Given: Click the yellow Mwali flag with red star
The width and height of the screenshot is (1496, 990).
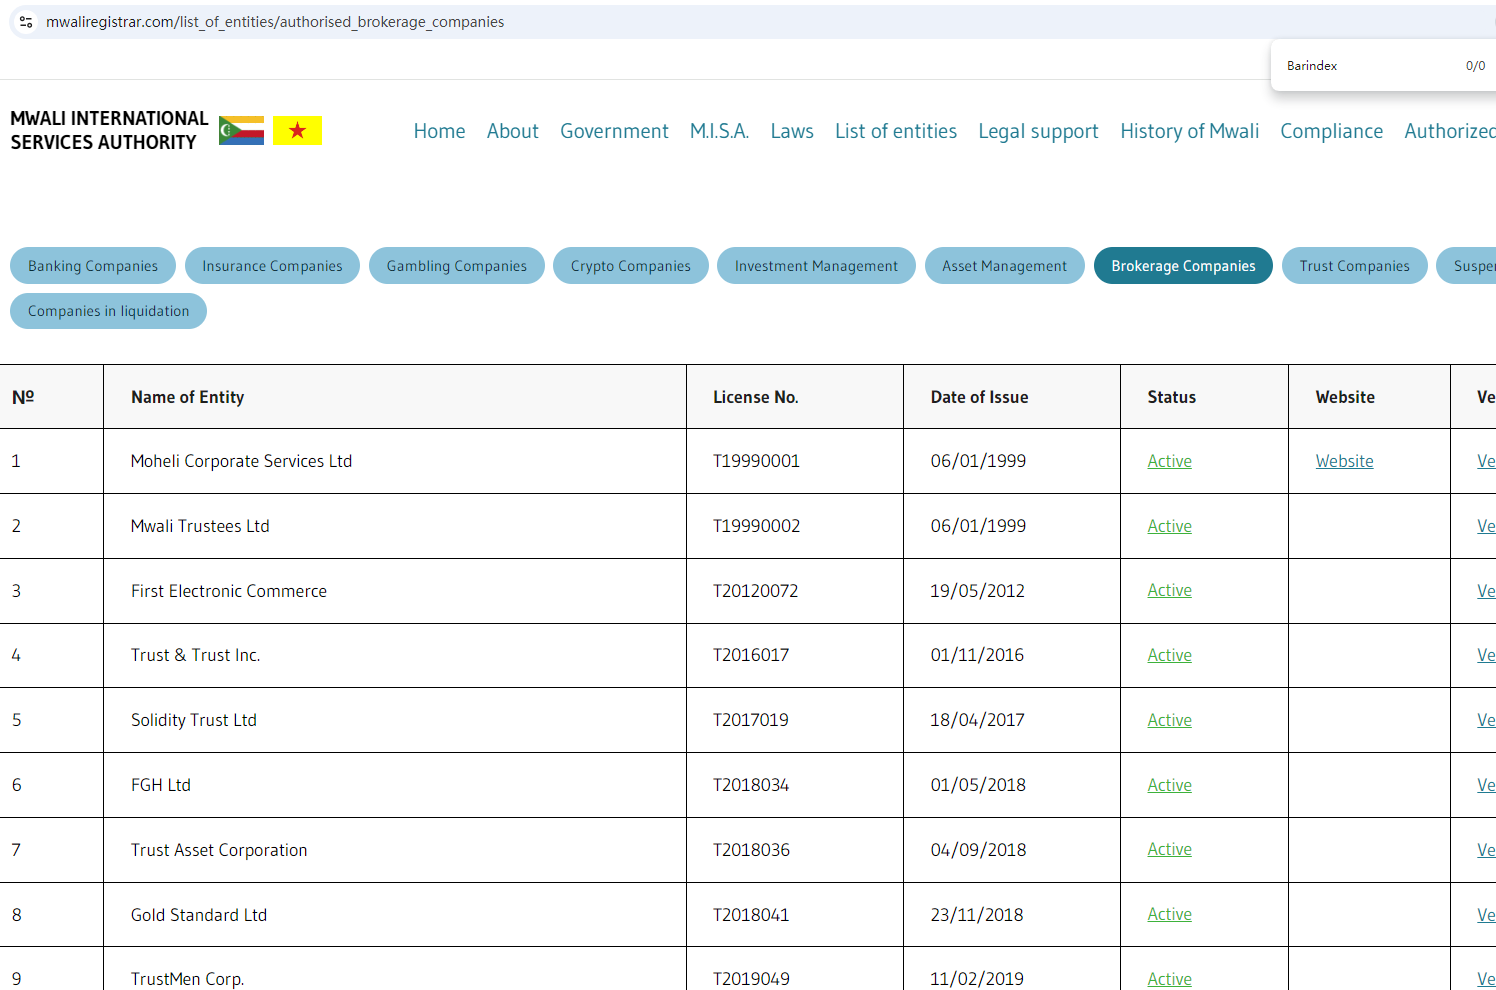Looking at the screenshot, I should click(297, 131).
